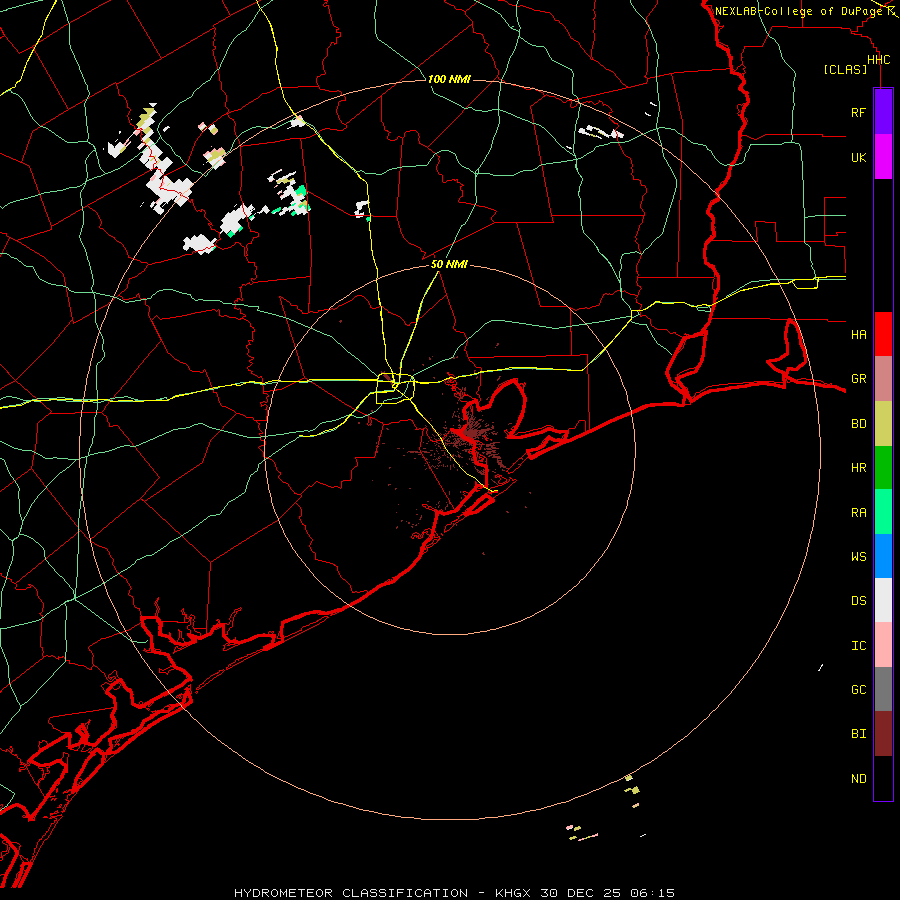Click the HR green legend swatch
900x900 pixels.
[883, 468]
